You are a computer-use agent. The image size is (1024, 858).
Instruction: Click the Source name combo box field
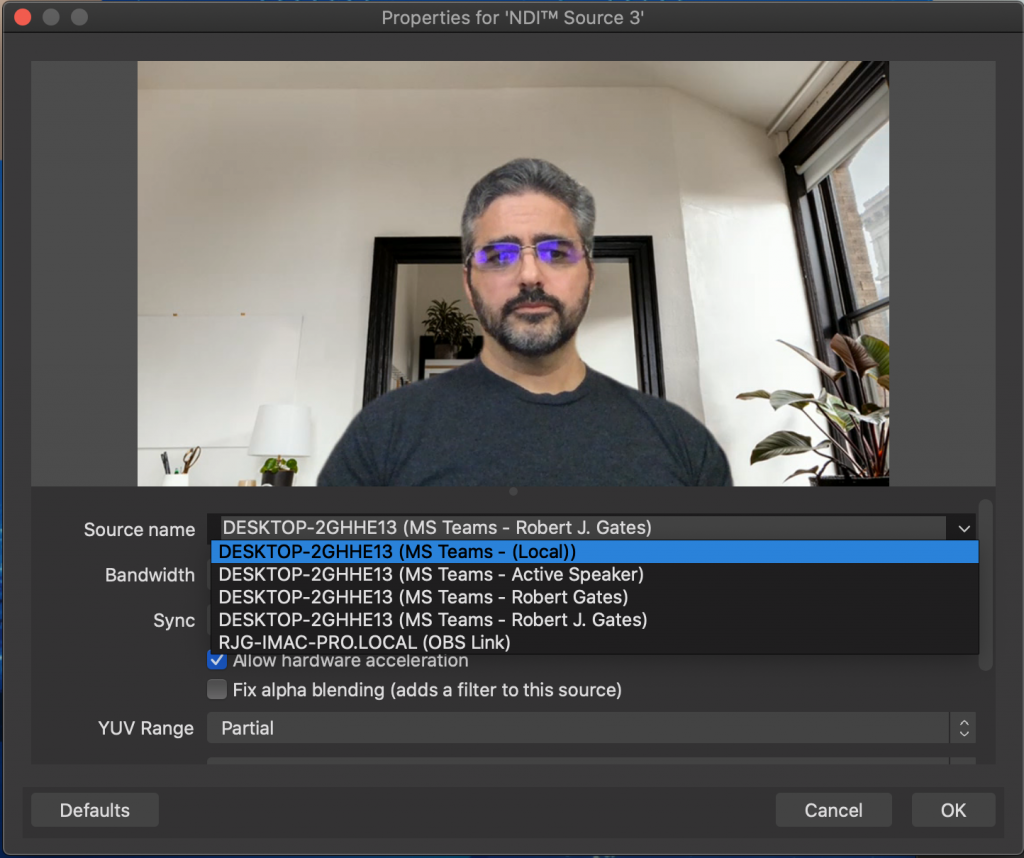coord(592,528)
